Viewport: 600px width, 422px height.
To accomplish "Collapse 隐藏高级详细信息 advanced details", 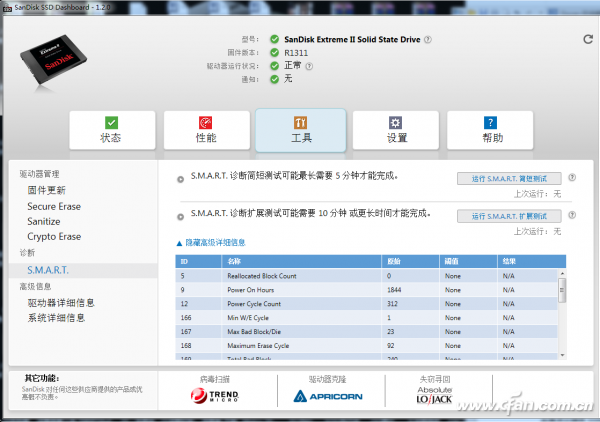I will pyautogui.click(x=210, y=243).
